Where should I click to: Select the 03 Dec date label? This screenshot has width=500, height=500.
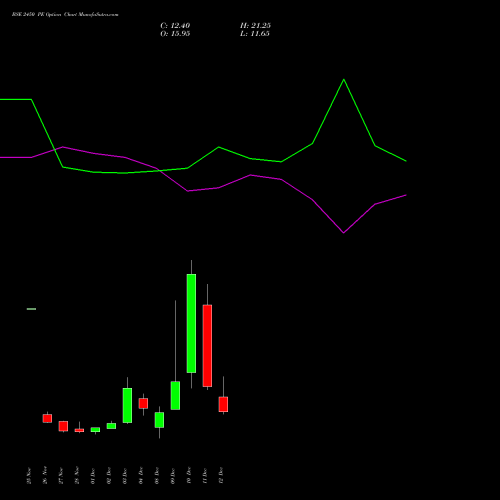[125, 476]
